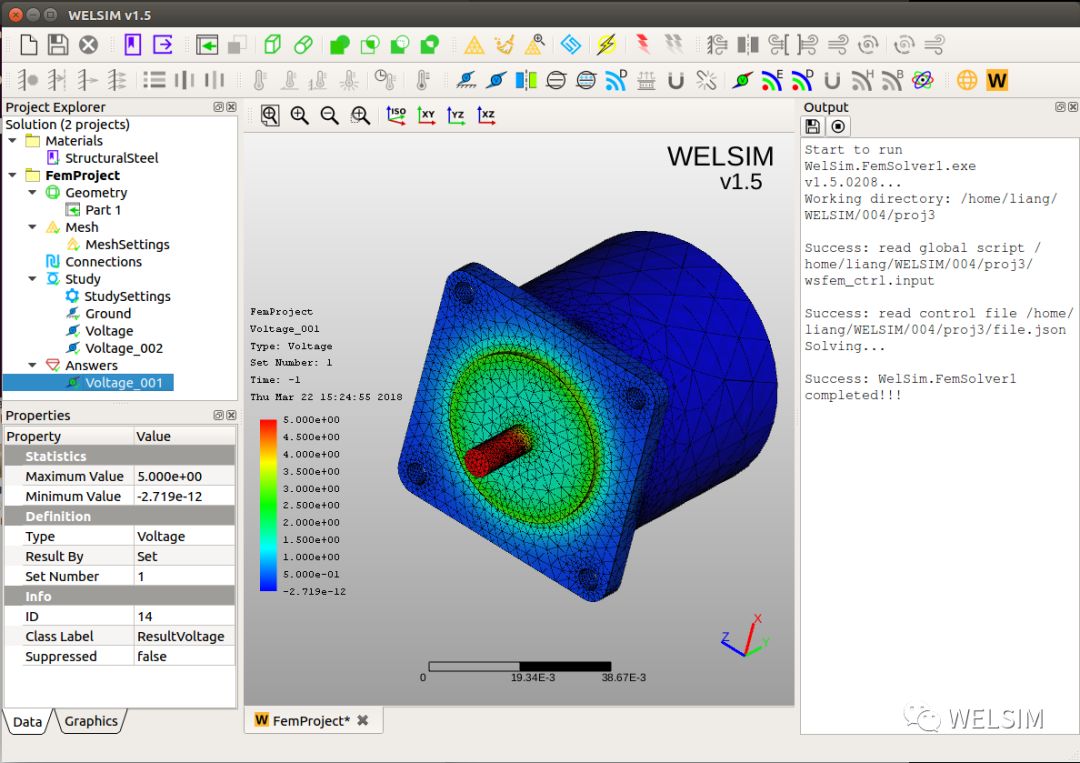The height and width of the screenshot is (763, 1080).
Task: Add a cylinder with the green cylinder icon
Action: (303, 45)
